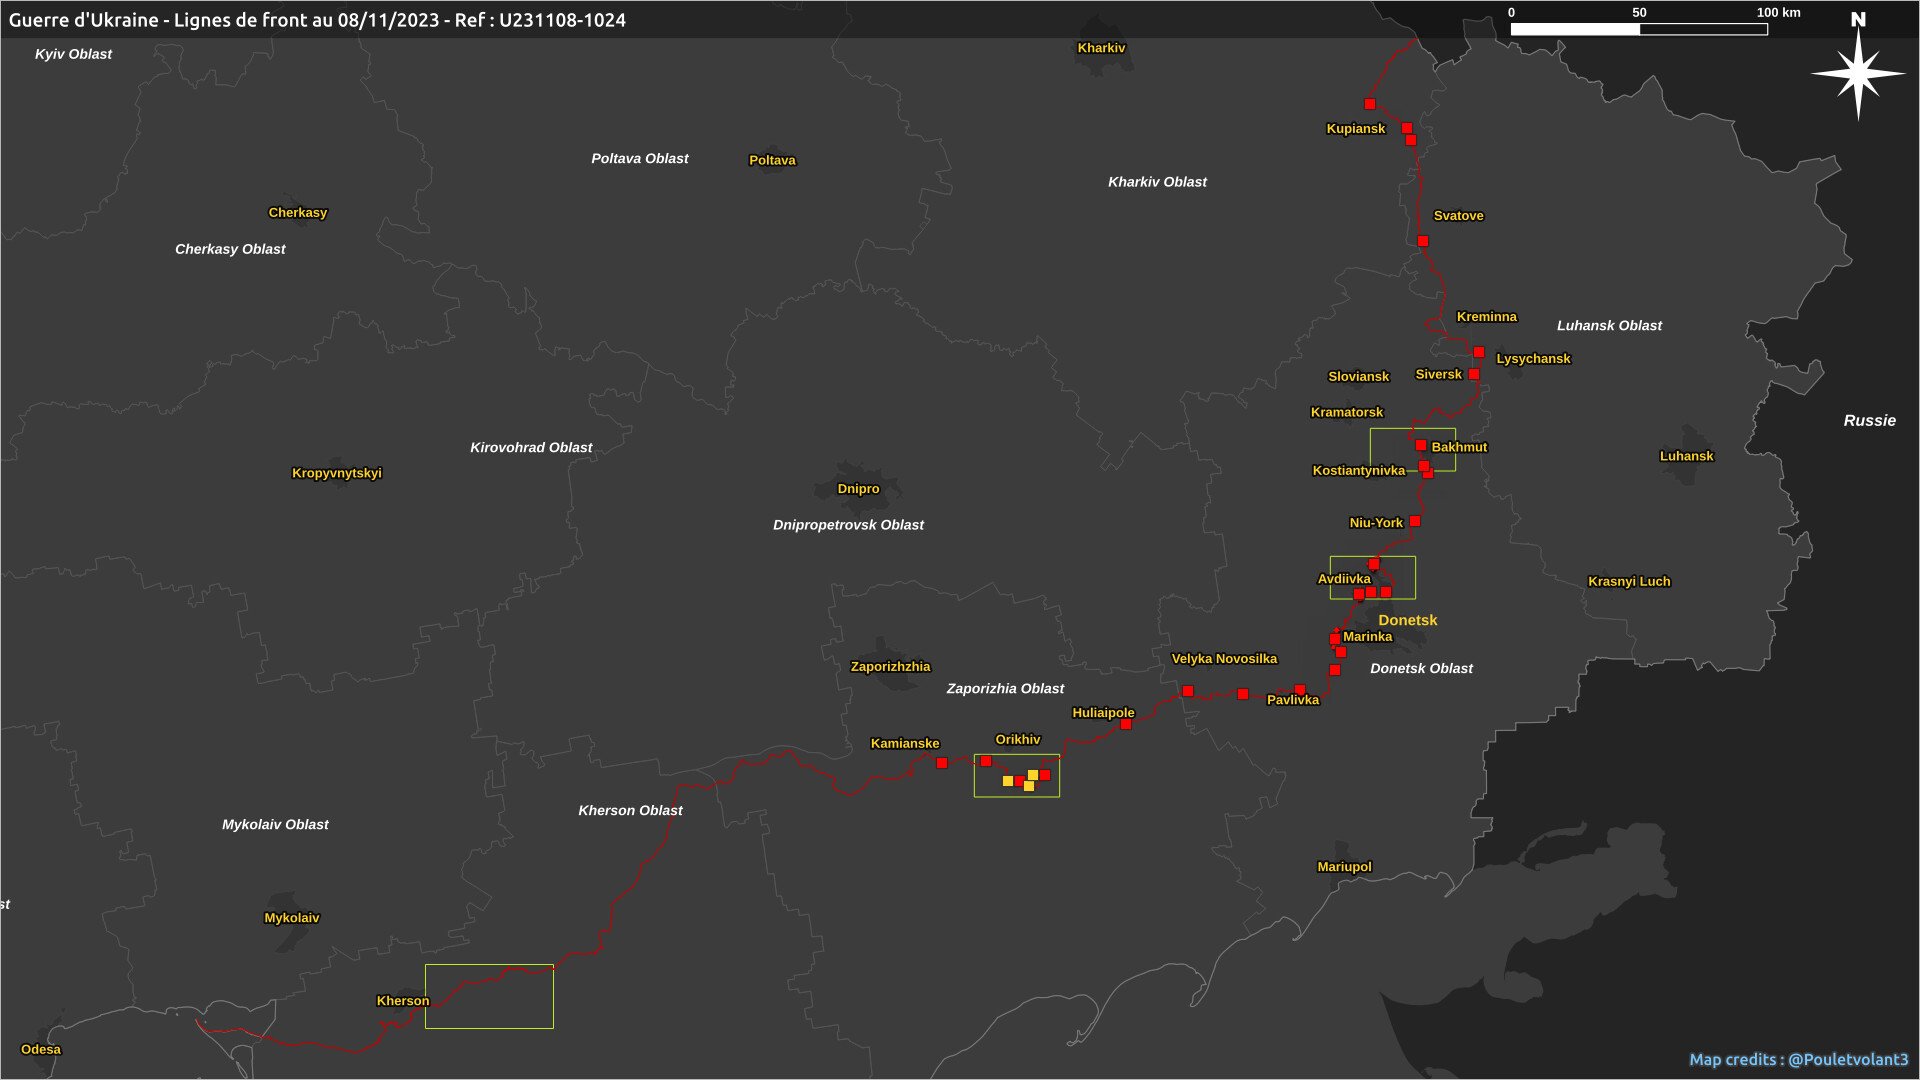Click the Odesa city label
The width and height of the screenshot is (1920, 1080).
[41, 1049]
